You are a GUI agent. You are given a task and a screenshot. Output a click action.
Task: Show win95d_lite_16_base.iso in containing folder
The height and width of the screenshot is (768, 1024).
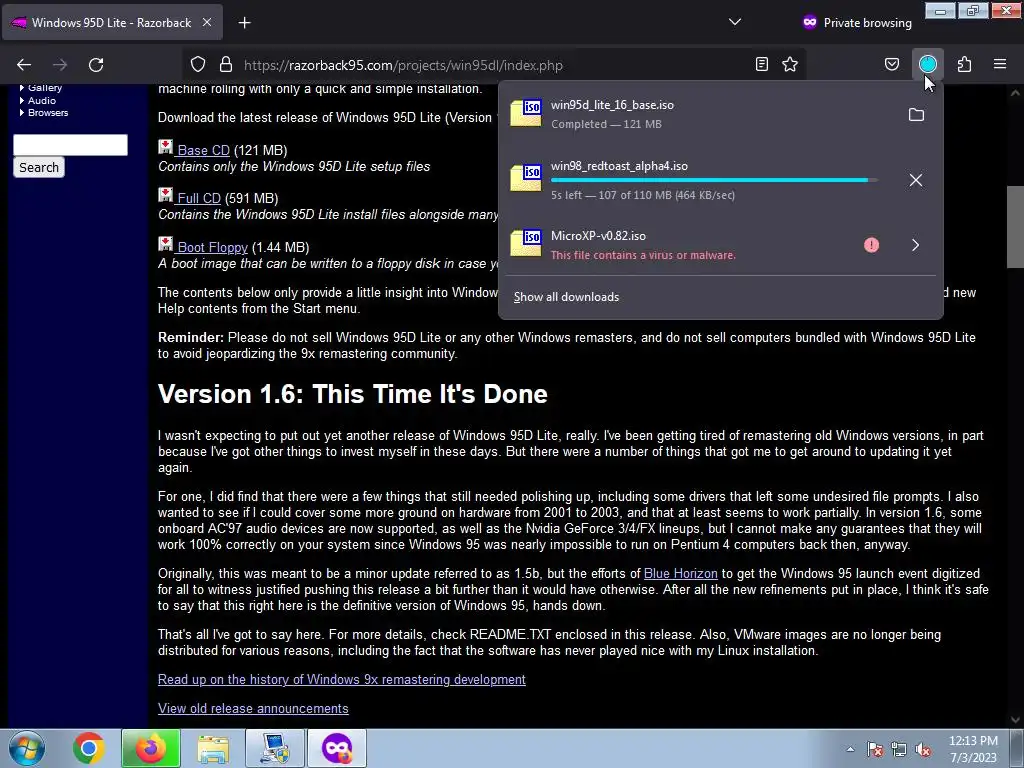(x=916, y=115)
